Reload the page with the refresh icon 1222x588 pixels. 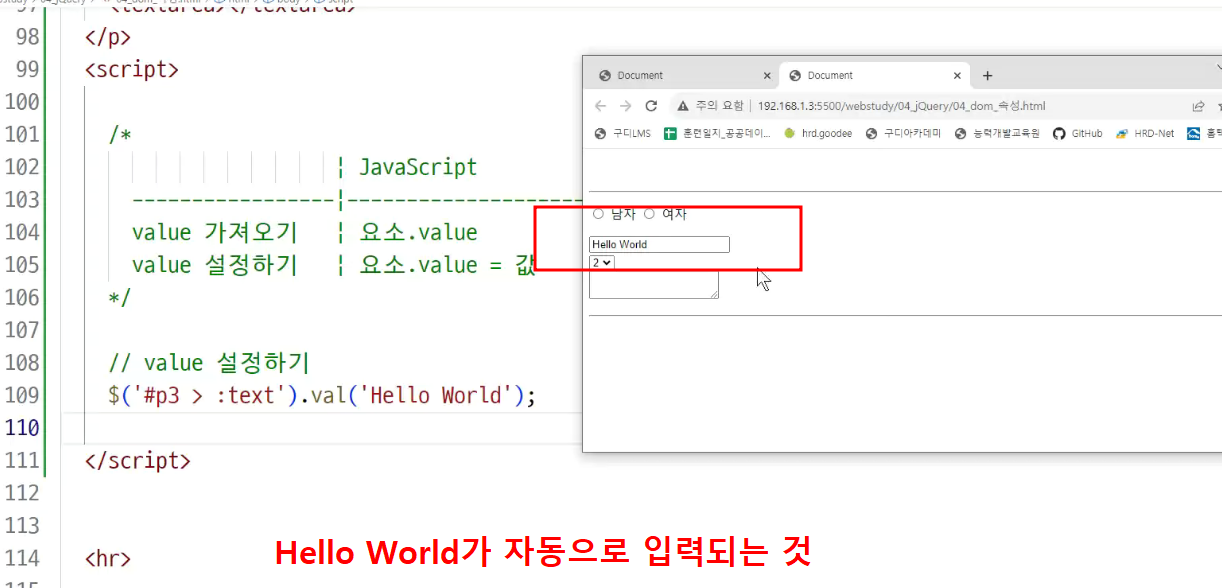651,106
